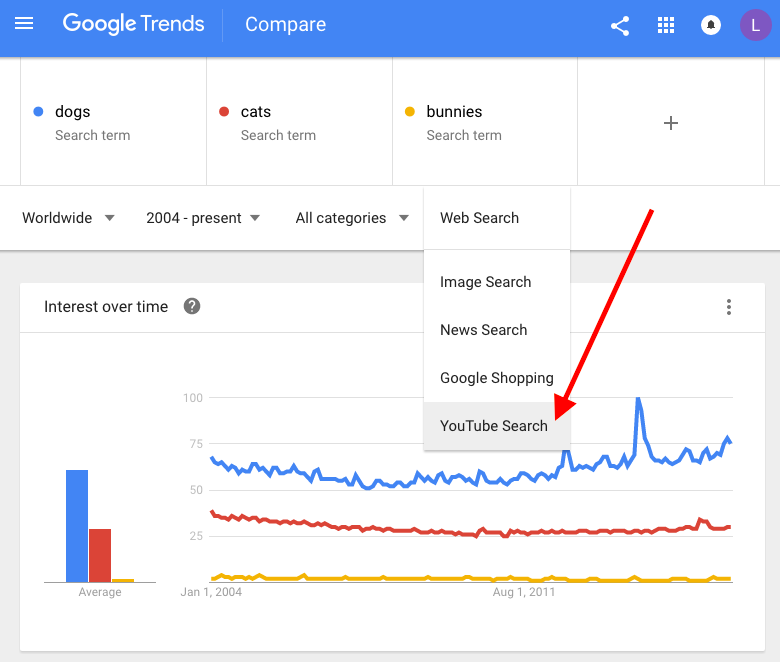Open the 2004 - present date range dropdown

click(x=203, y=218)
